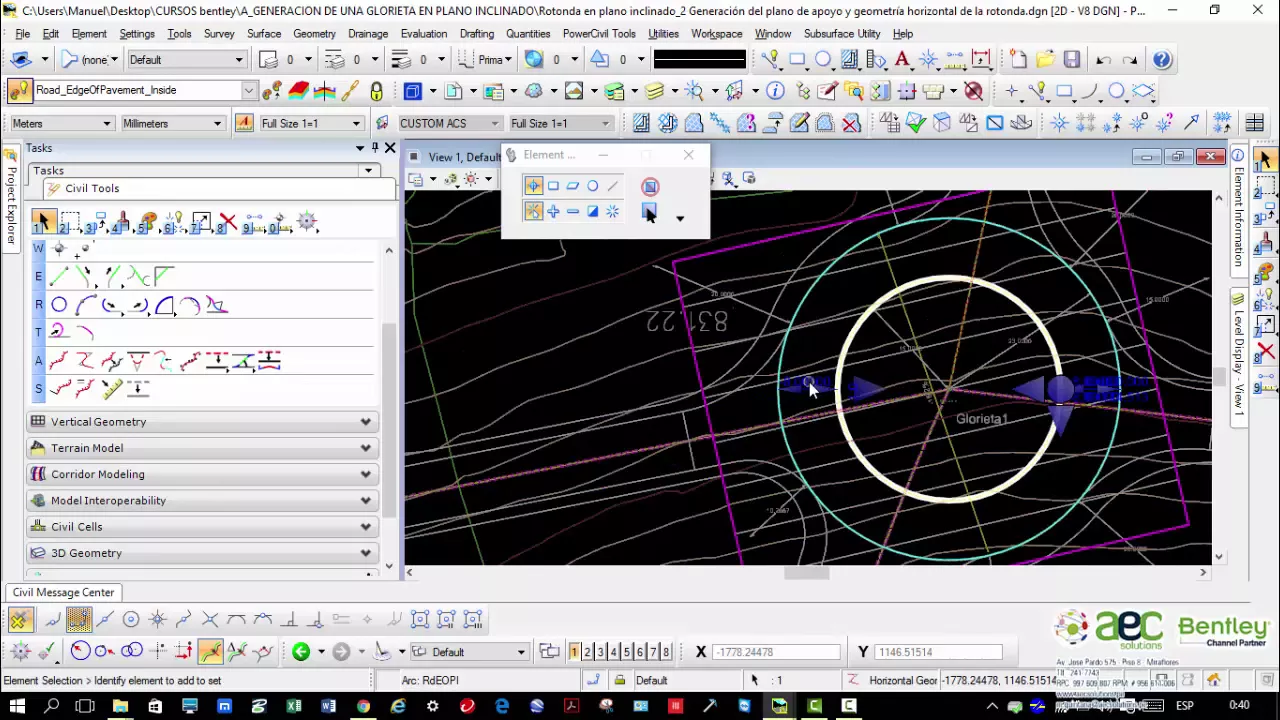Open the dimensioning tool

coord(980,60)
